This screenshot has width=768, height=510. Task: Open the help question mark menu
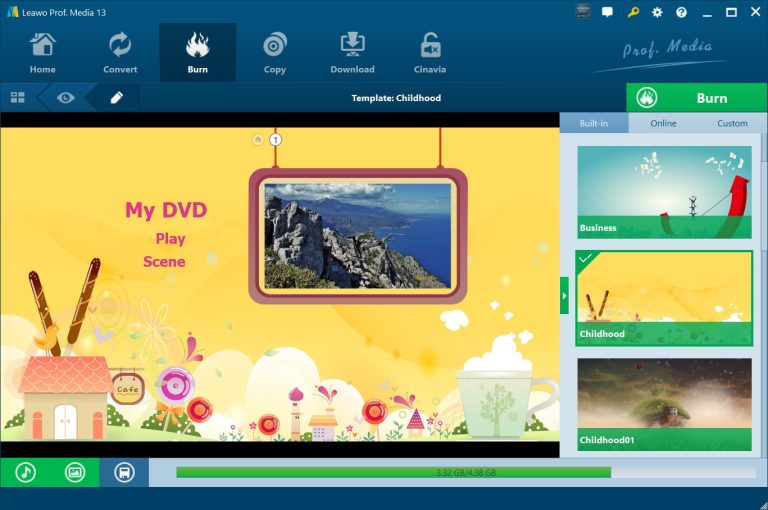click(681, 13)
